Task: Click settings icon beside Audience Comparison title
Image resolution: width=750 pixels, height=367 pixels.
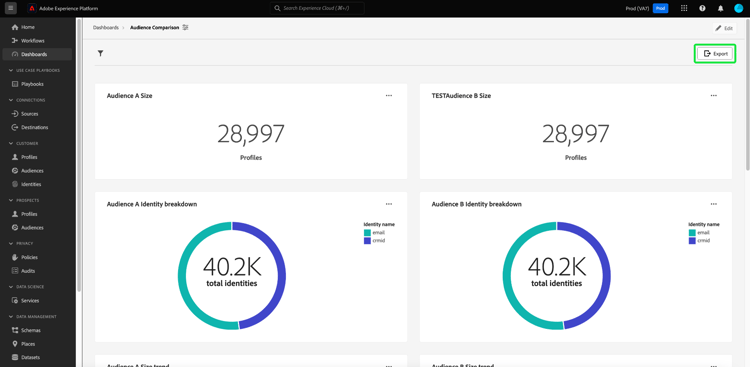Action: (186, 28)
